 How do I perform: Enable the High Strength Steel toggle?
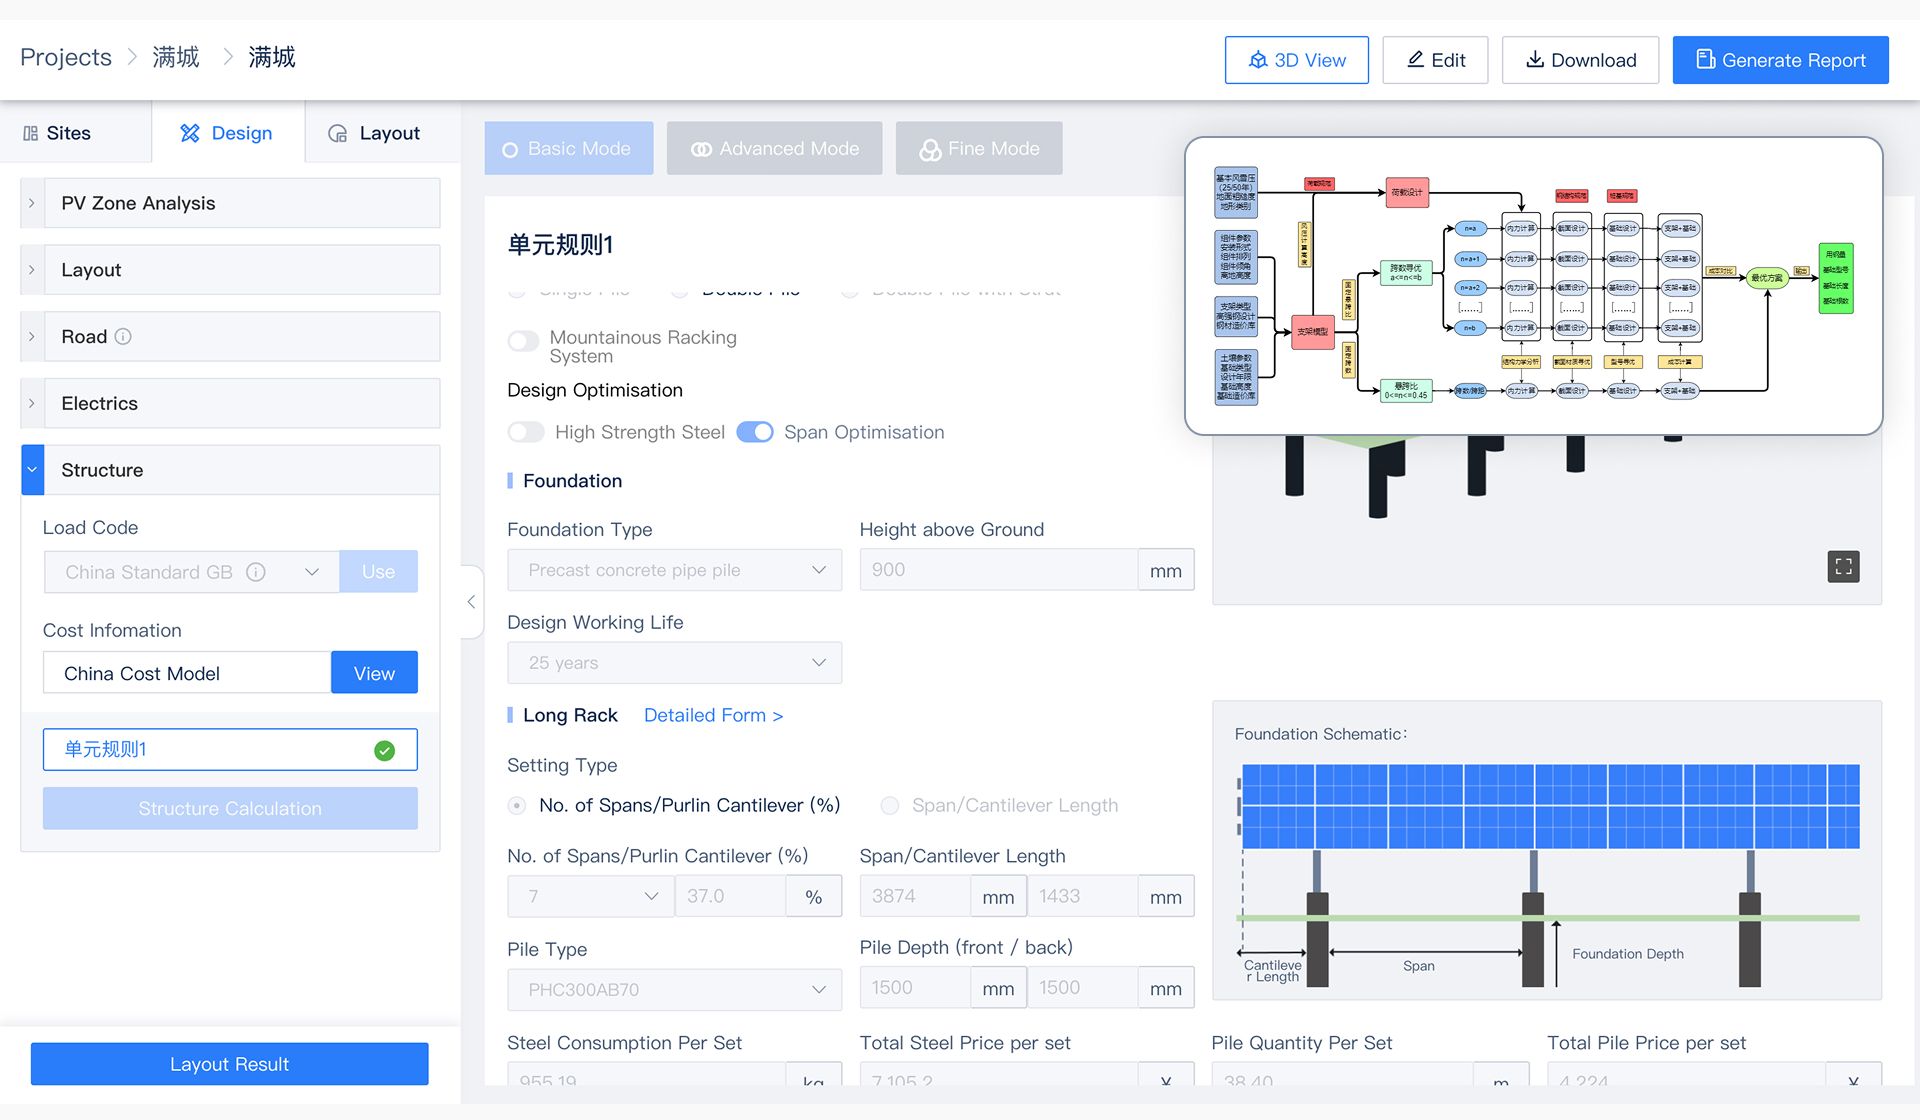526,432
